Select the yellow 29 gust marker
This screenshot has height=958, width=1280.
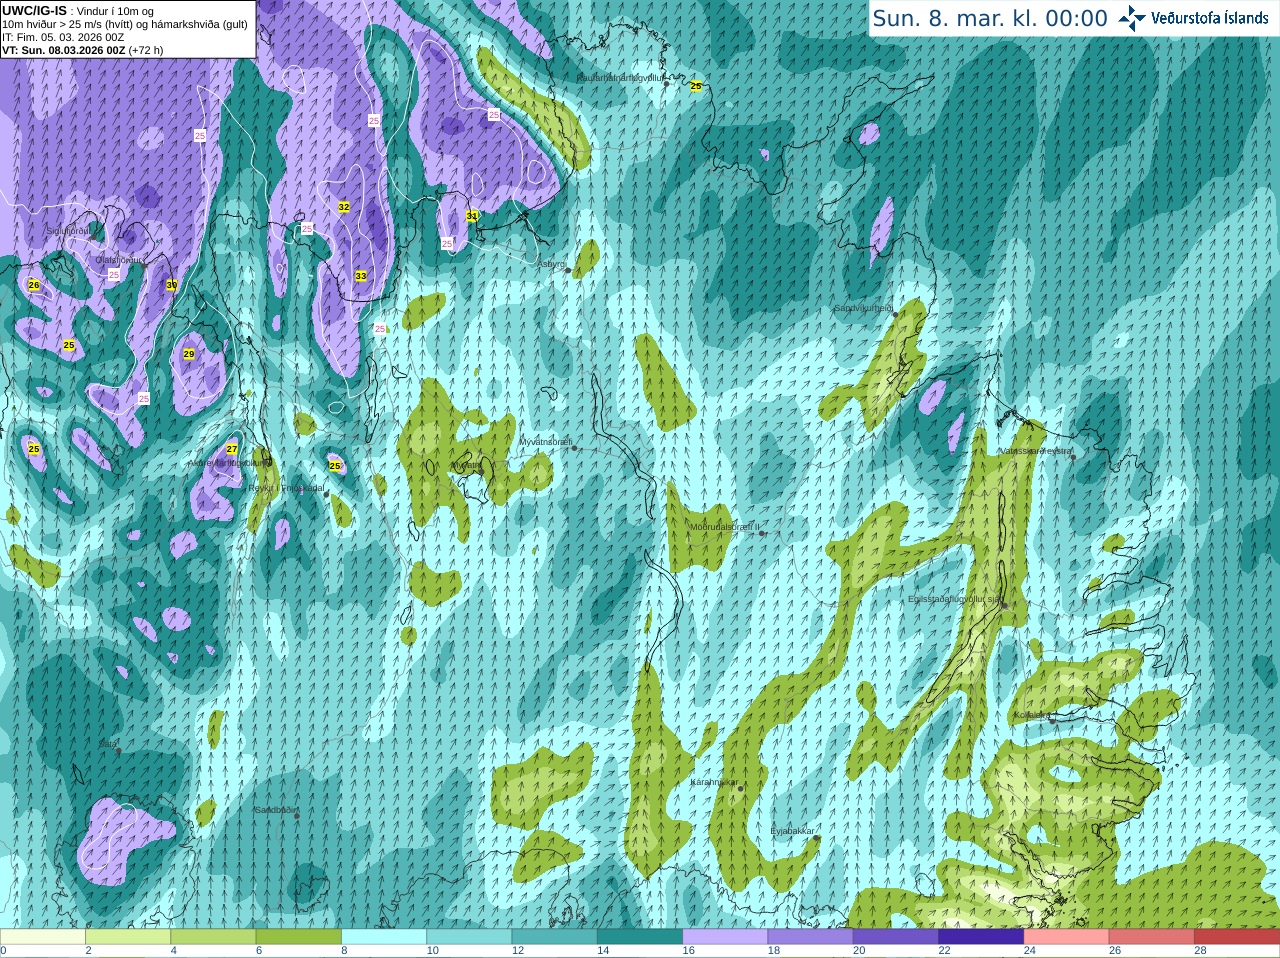pos(189,354)
